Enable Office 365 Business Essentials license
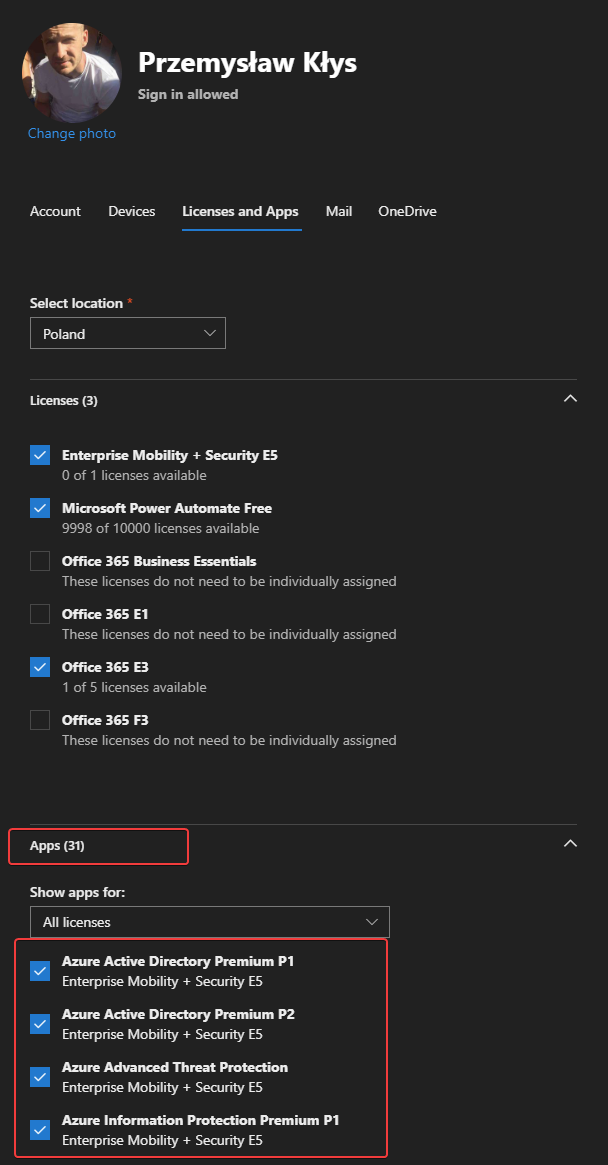Viewport: 608px width, 1165px height. tap(39, 561)
